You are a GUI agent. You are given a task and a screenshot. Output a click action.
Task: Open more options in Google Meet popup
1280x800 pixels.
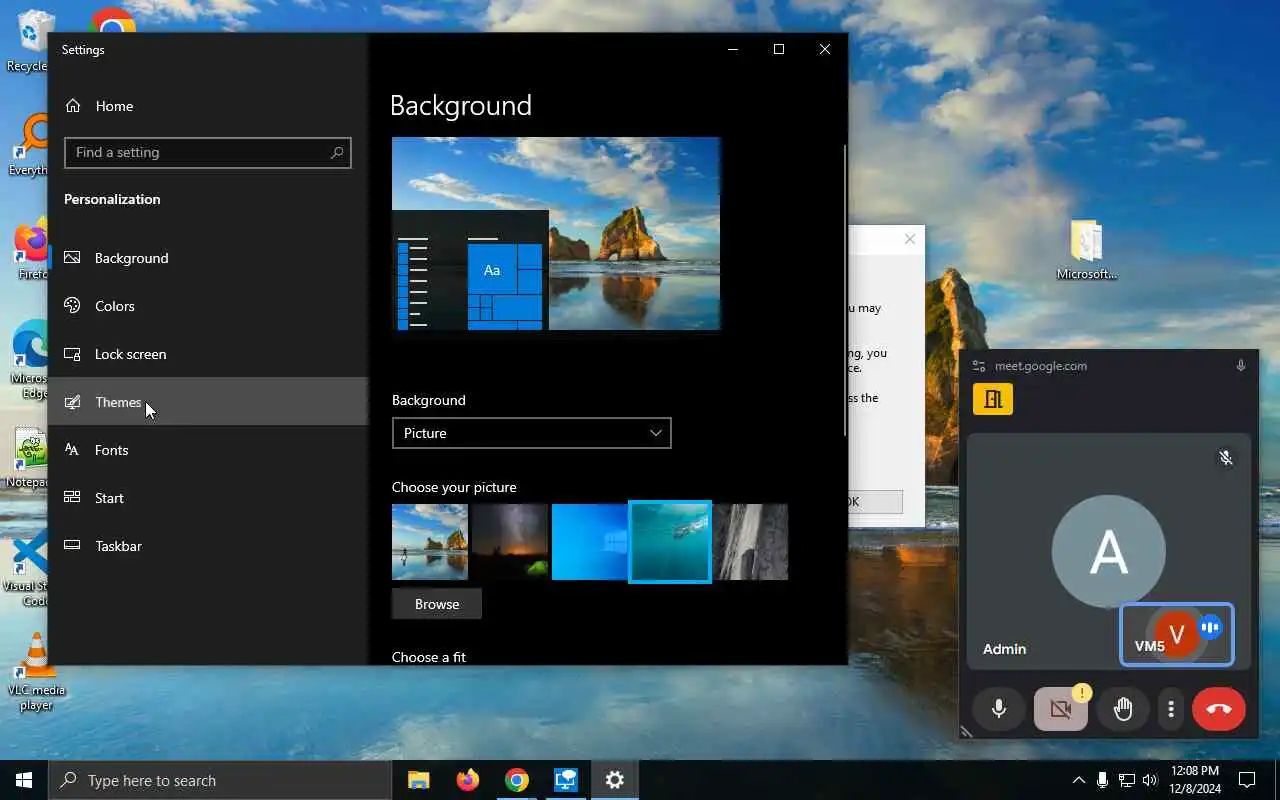tap(1171, 709)
